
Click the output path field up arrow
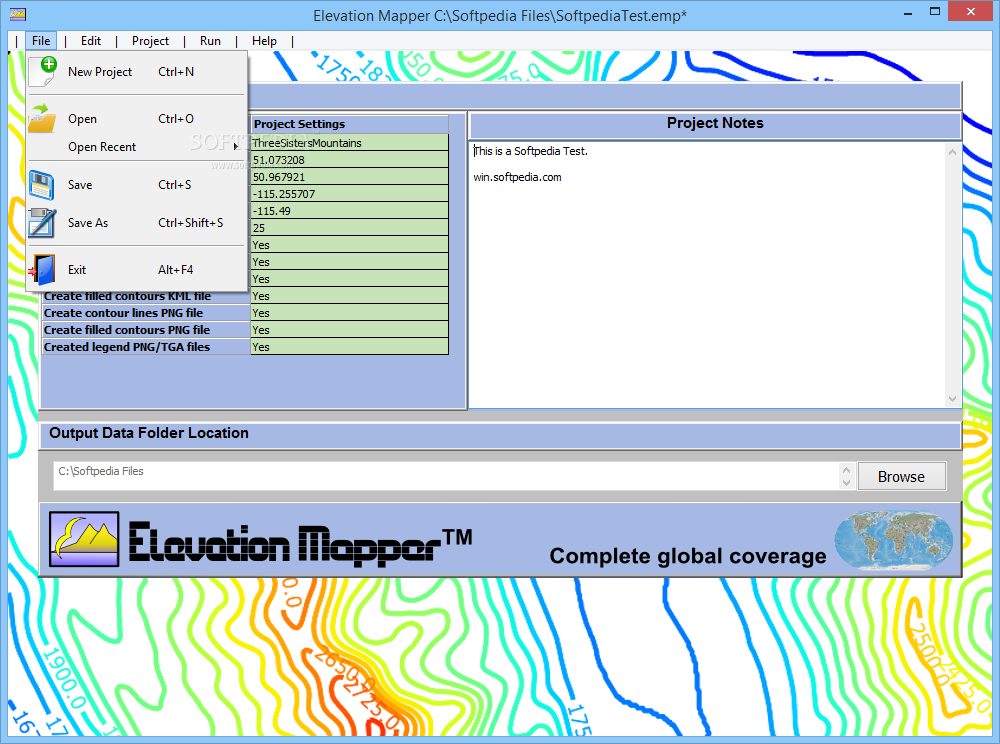(x=846, y=470)
